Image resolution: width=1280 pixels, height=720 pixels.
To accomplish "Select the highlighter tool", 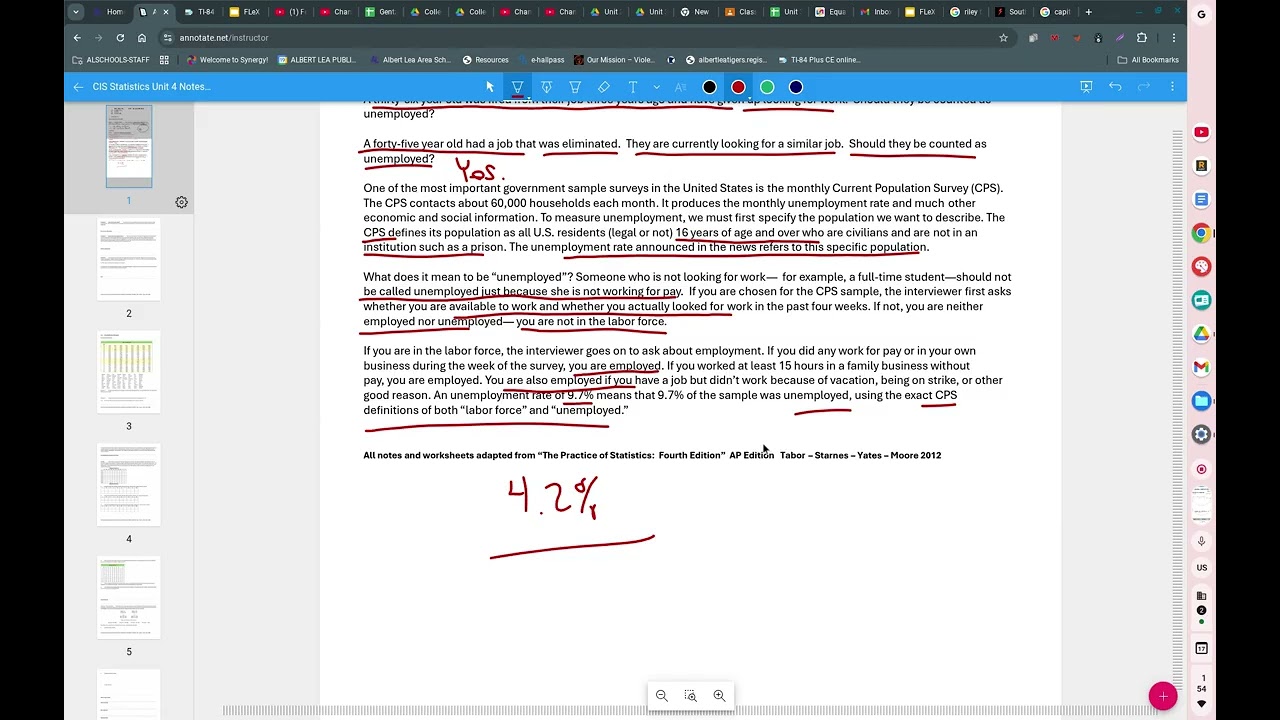I will tap(575, 87).
